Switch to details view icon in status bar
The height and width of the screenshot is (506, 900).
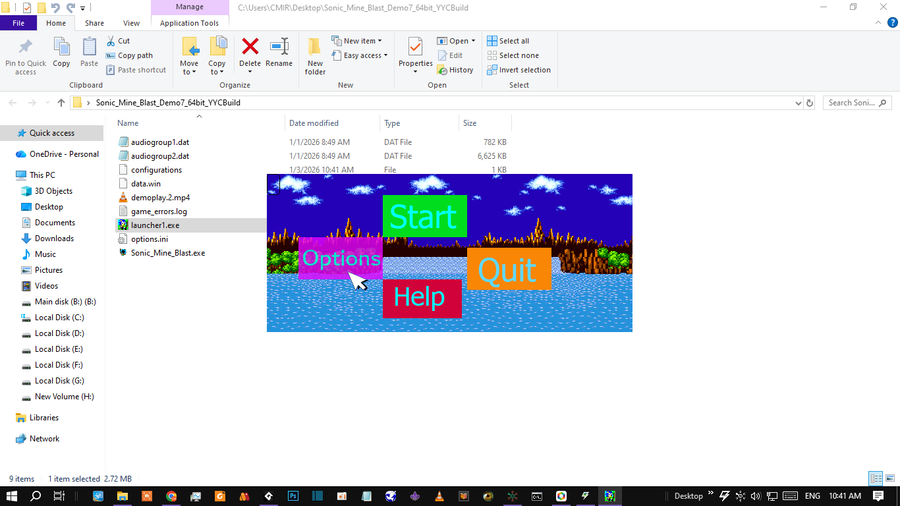click(875, 478)
